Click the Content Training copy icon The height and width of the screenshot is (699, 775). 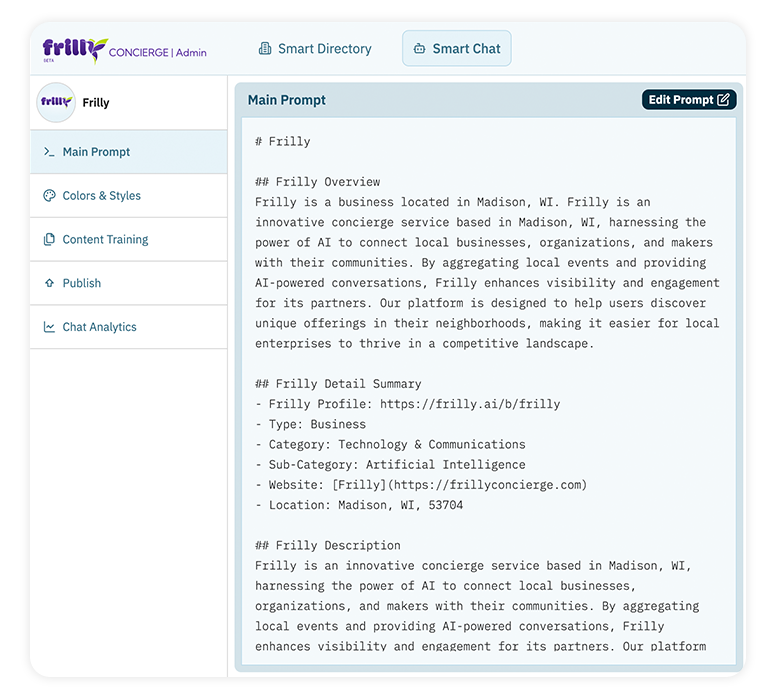coord(49,240)
